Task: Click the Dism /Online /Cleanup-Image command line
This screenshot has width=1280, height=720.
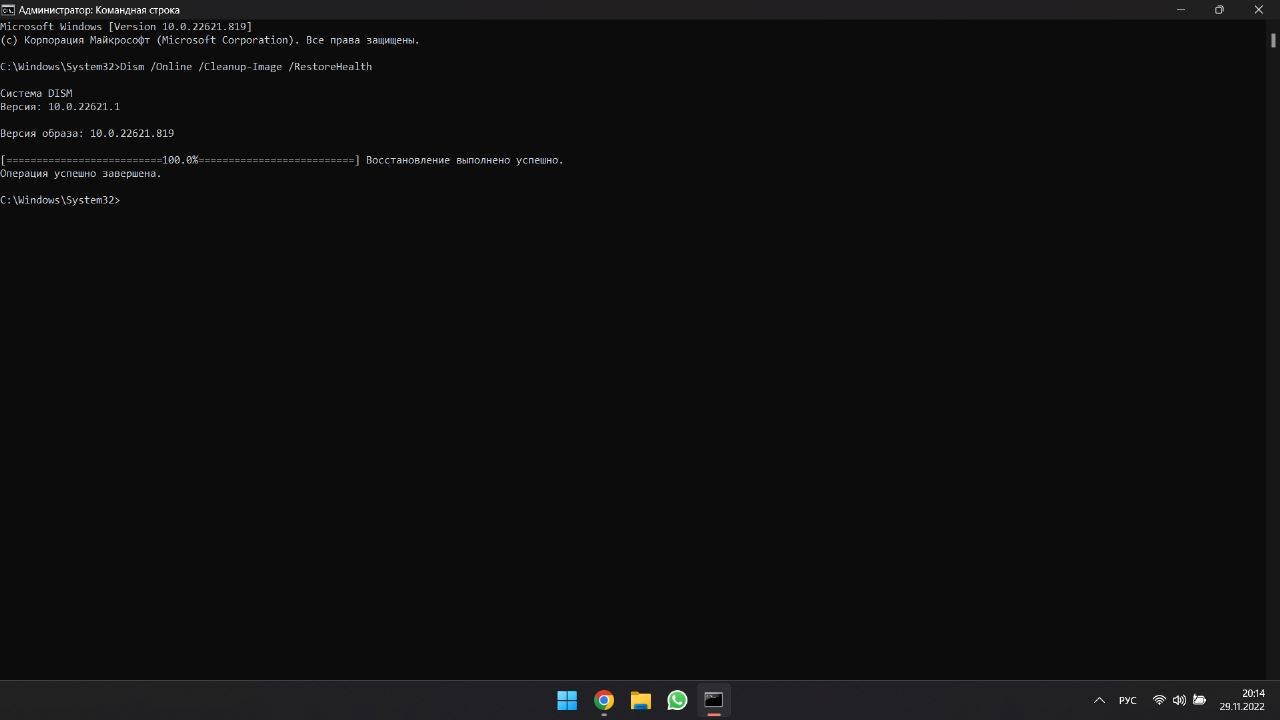Action: point(186,67)
